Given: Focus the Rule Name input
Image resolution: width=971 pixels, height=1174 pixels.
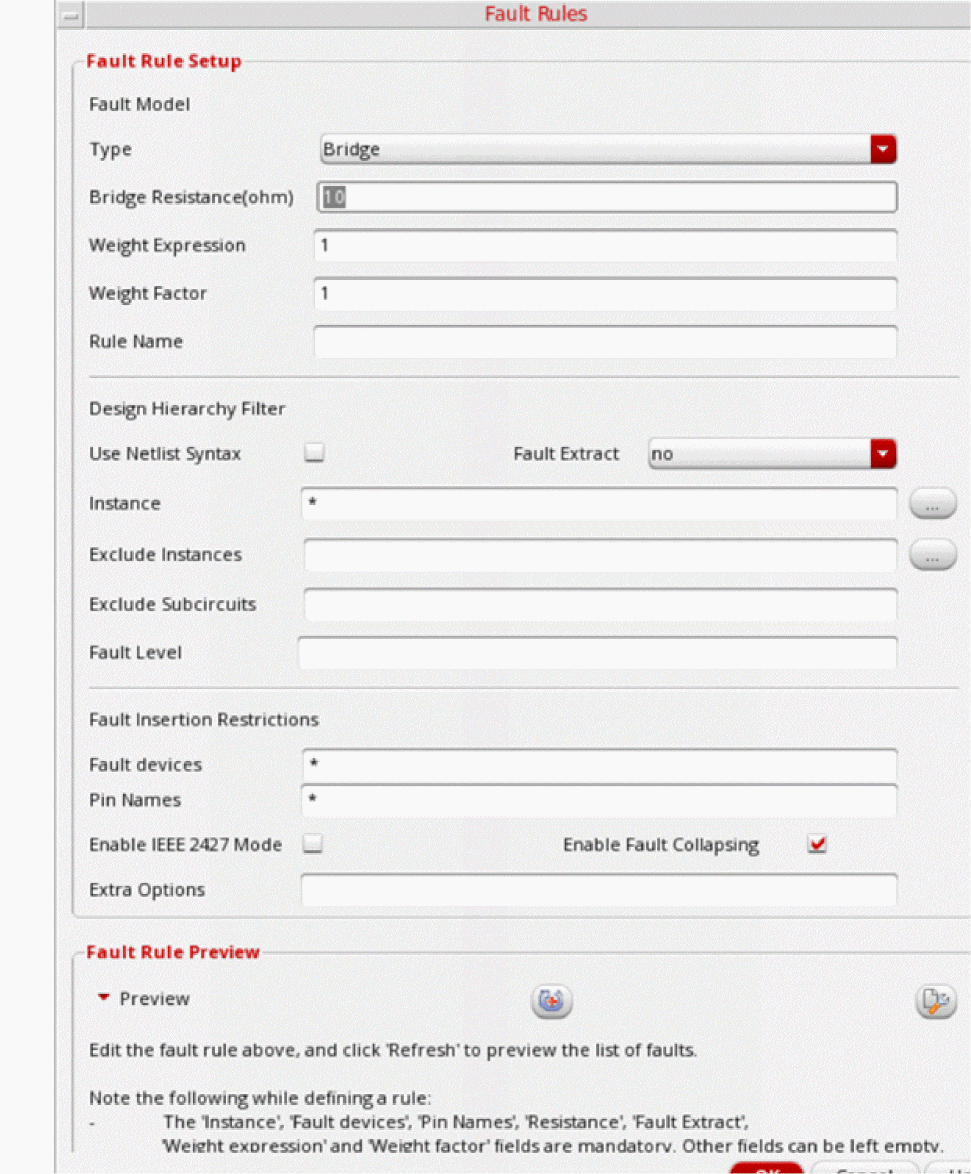Looking at the screenshot, I should [x=606, y=341].
